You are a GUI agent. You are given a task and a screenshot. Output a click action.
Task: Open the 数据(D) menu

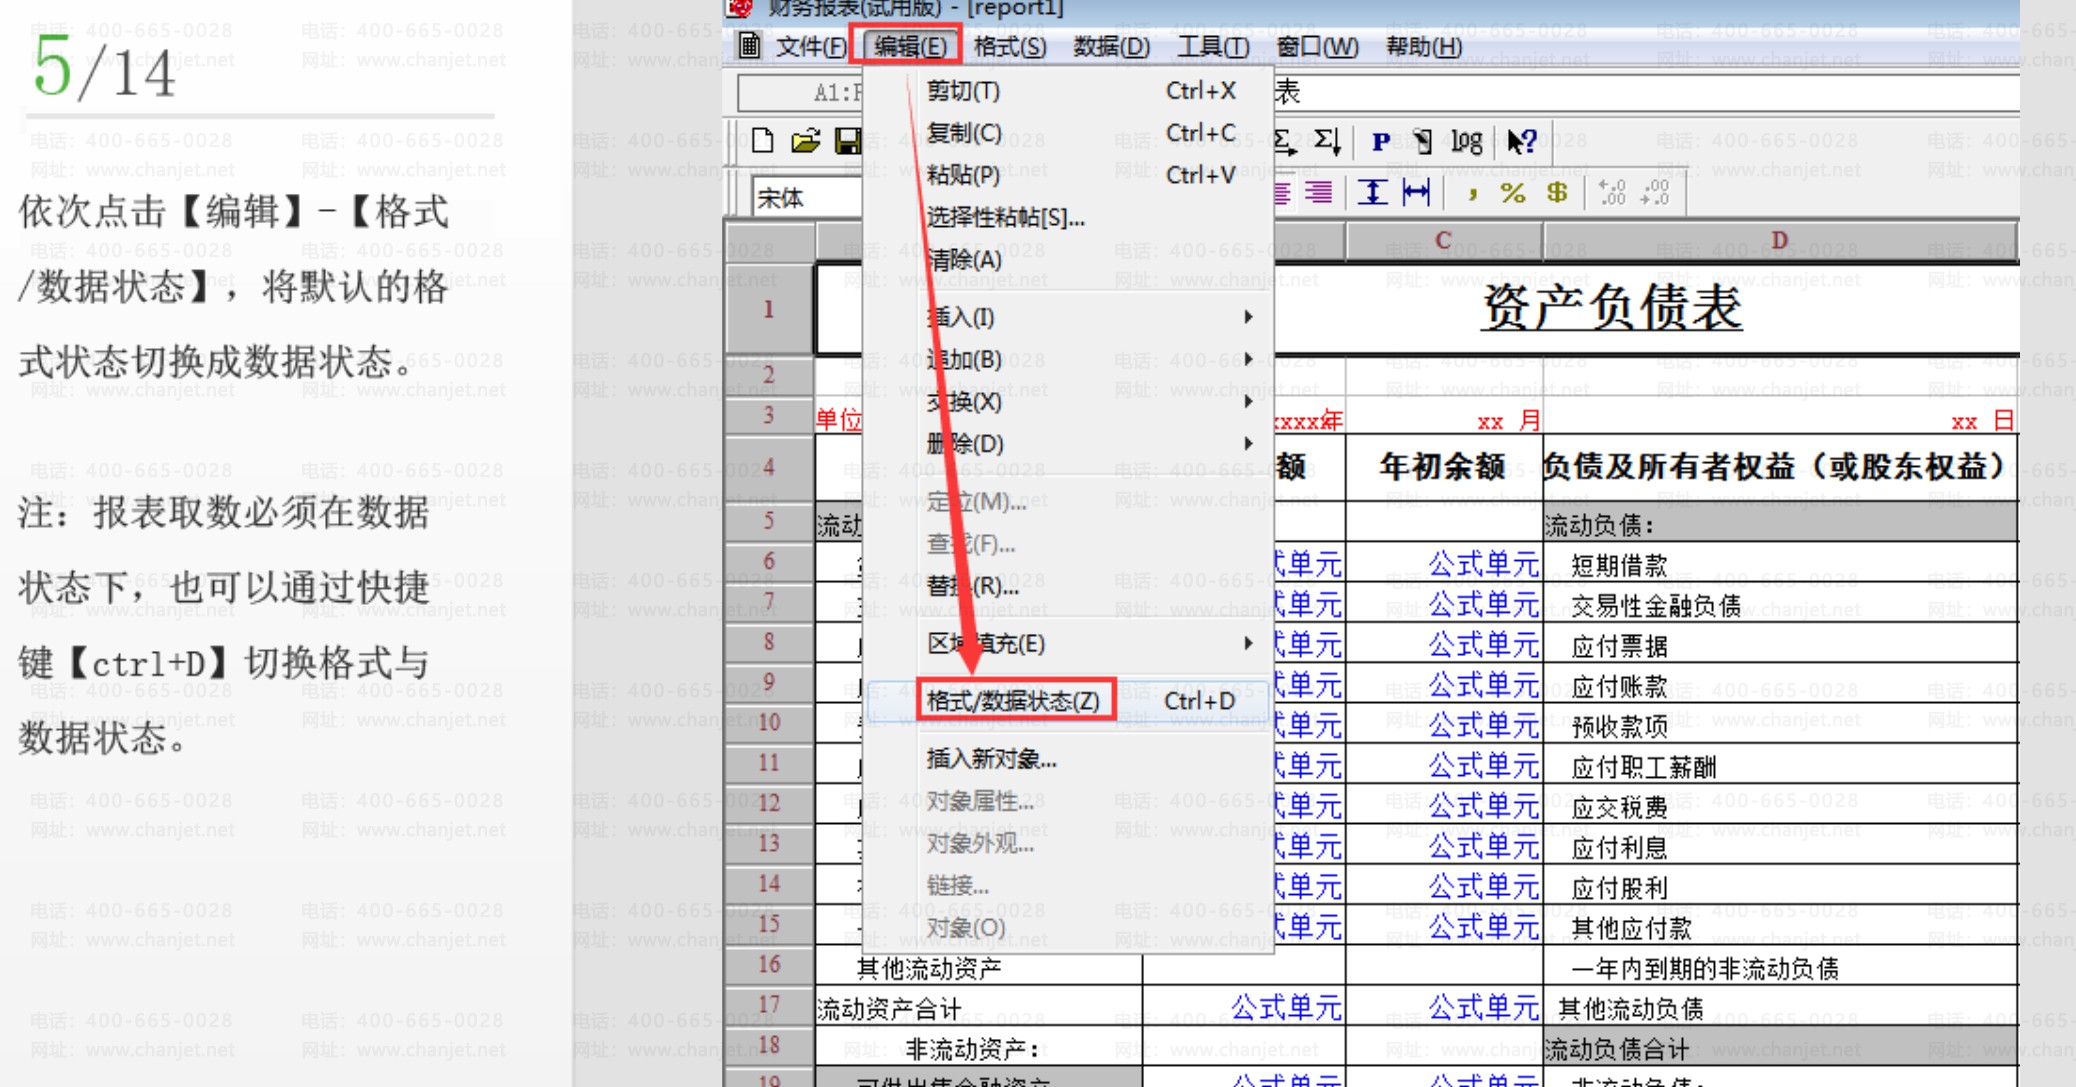1110,47
